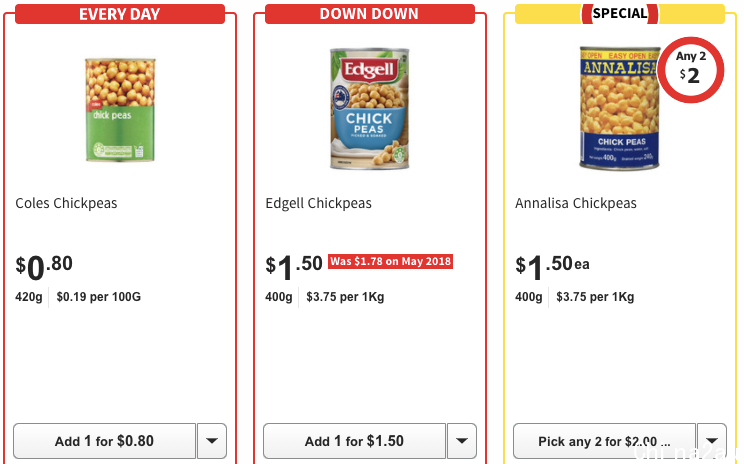Click the 'Any 2 $2' circular offer badge
The height and width of the screenshot is (464, 744).
(x=690, y=70)
